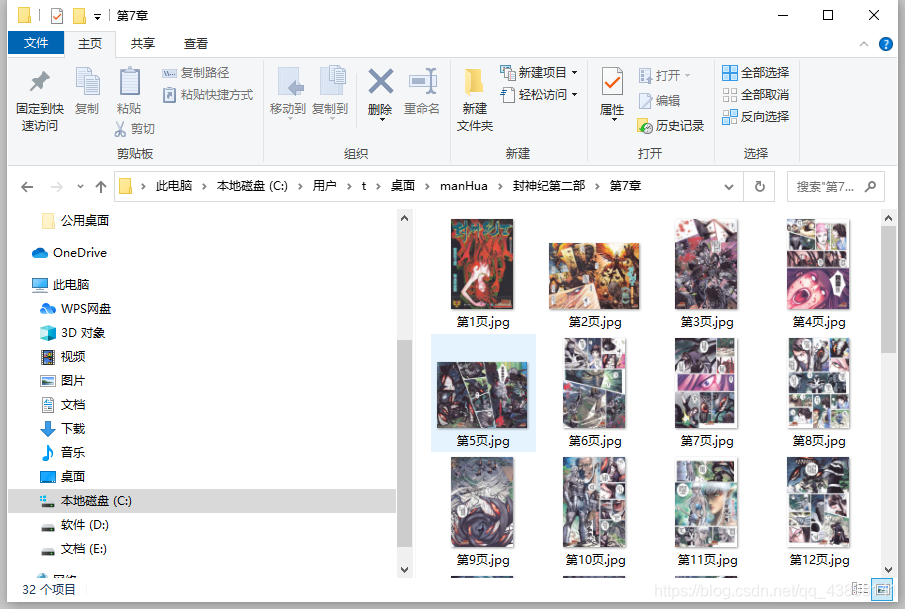Click Select all (全部选择)

pyautogui.click(x=755, y=73)
